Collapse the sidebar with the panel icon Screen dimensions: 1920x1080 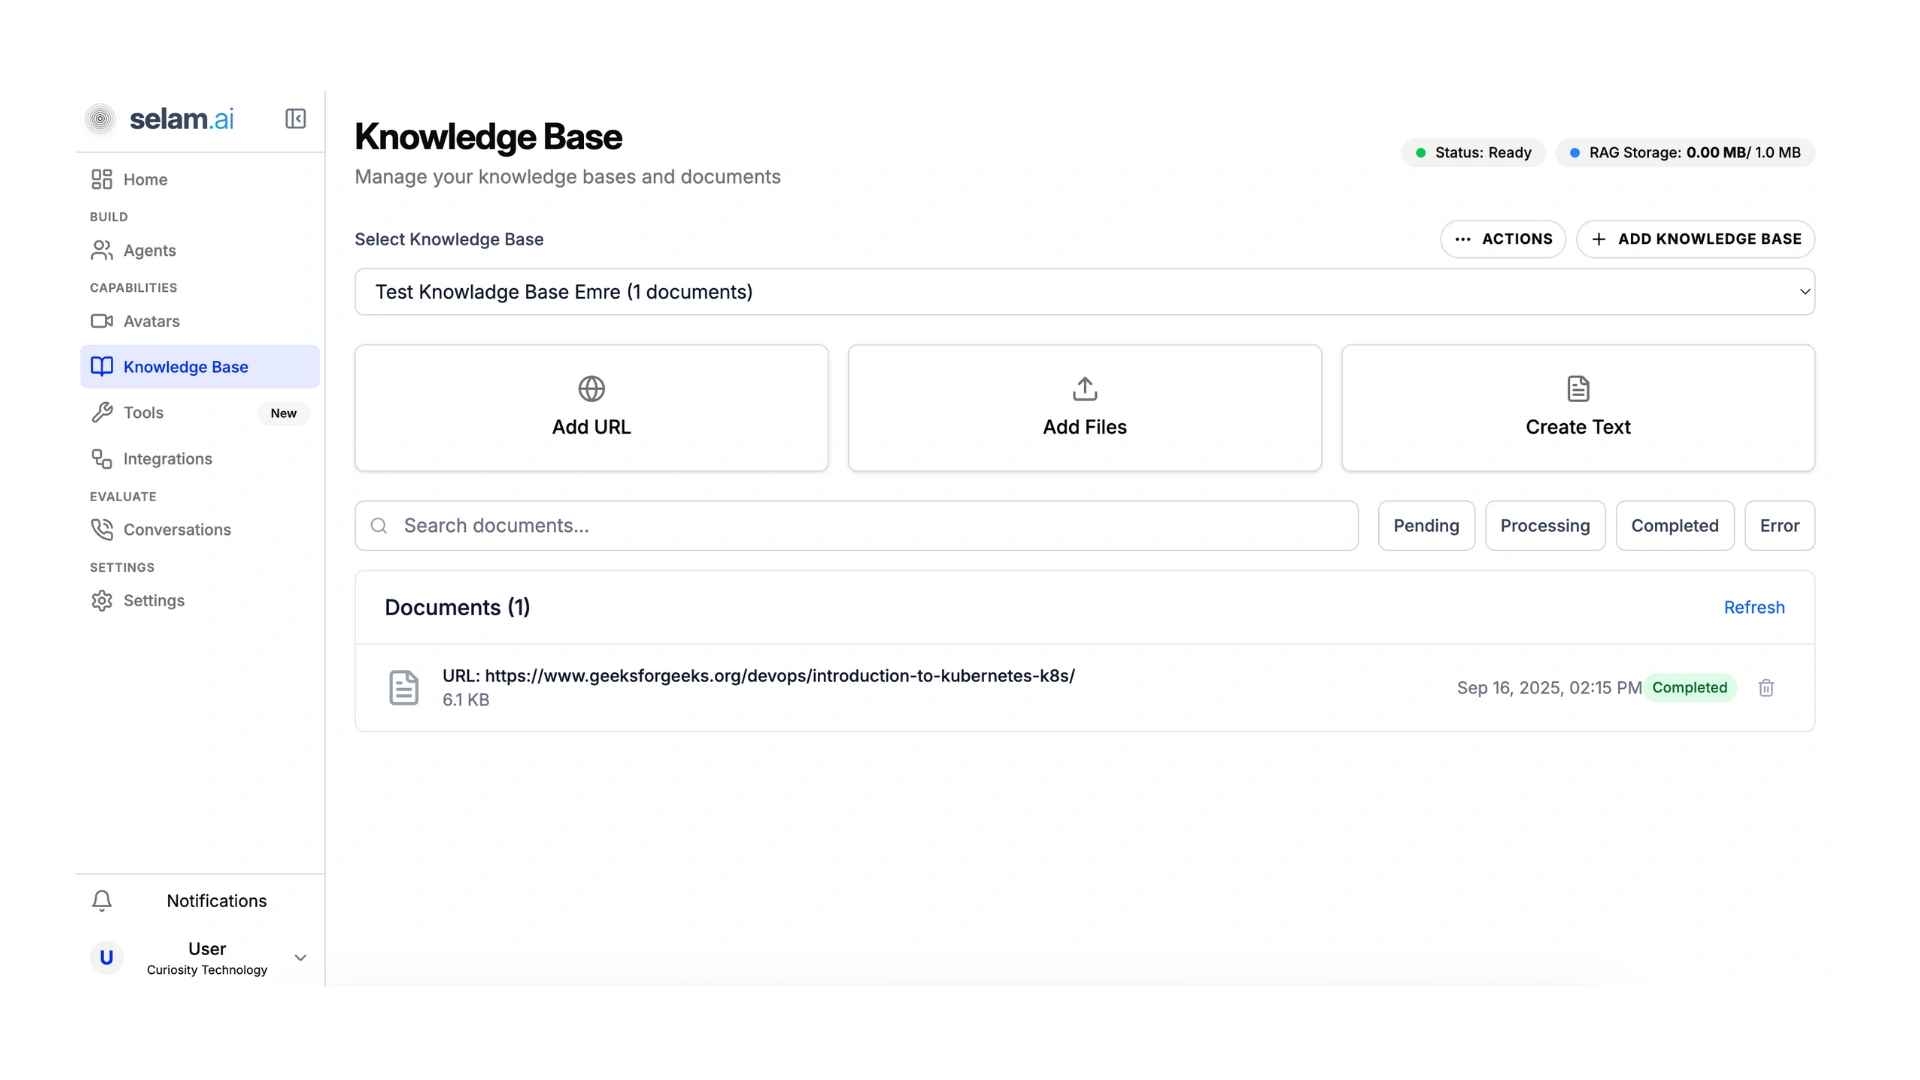click(x=295, y=118)
